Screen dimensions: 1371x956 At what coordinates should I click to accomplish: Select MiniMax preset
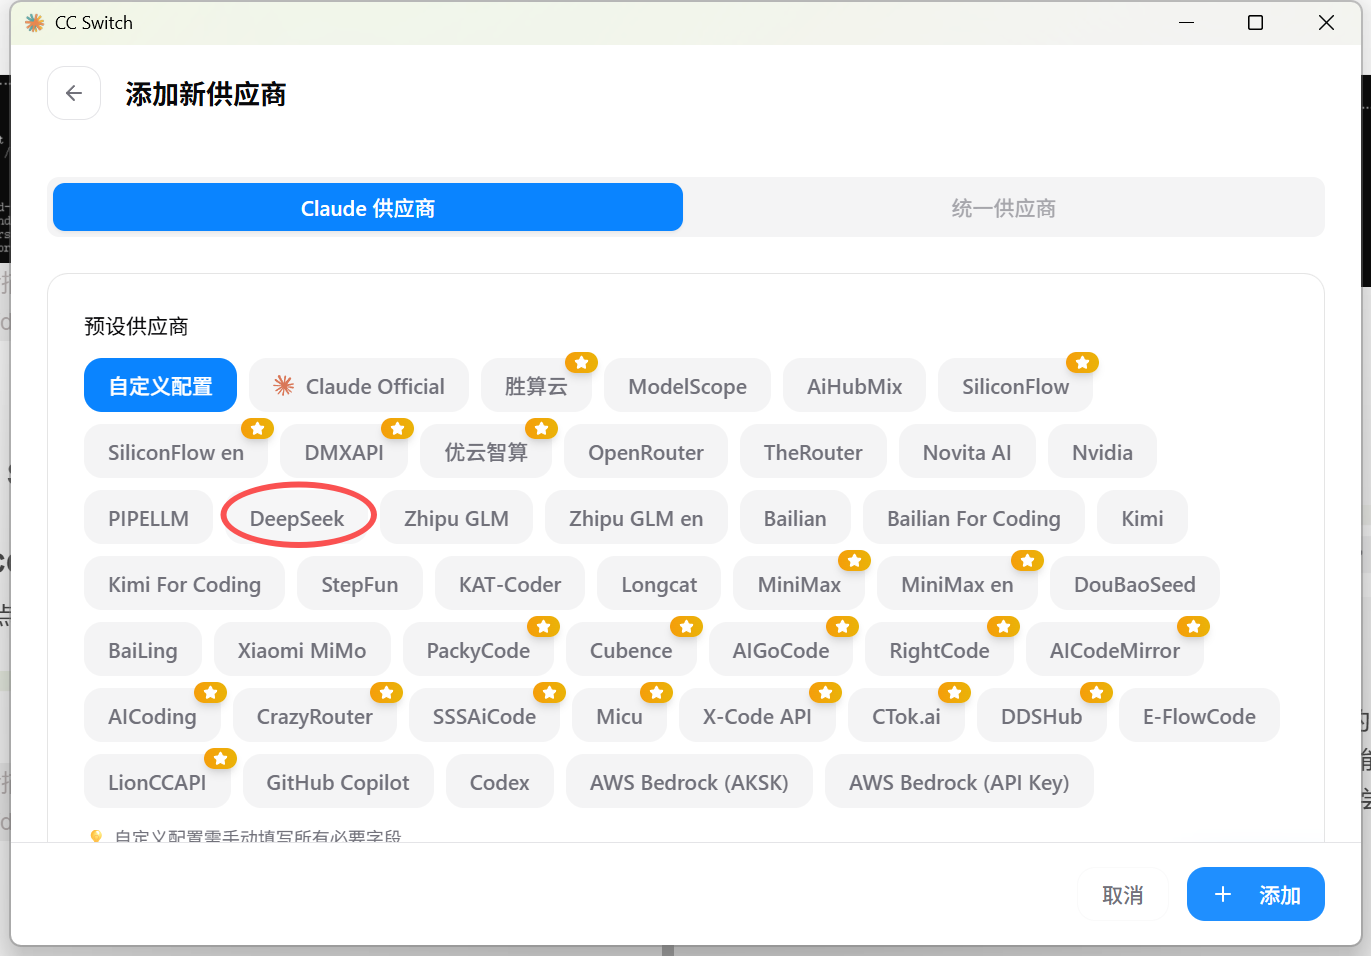point(799,583)
